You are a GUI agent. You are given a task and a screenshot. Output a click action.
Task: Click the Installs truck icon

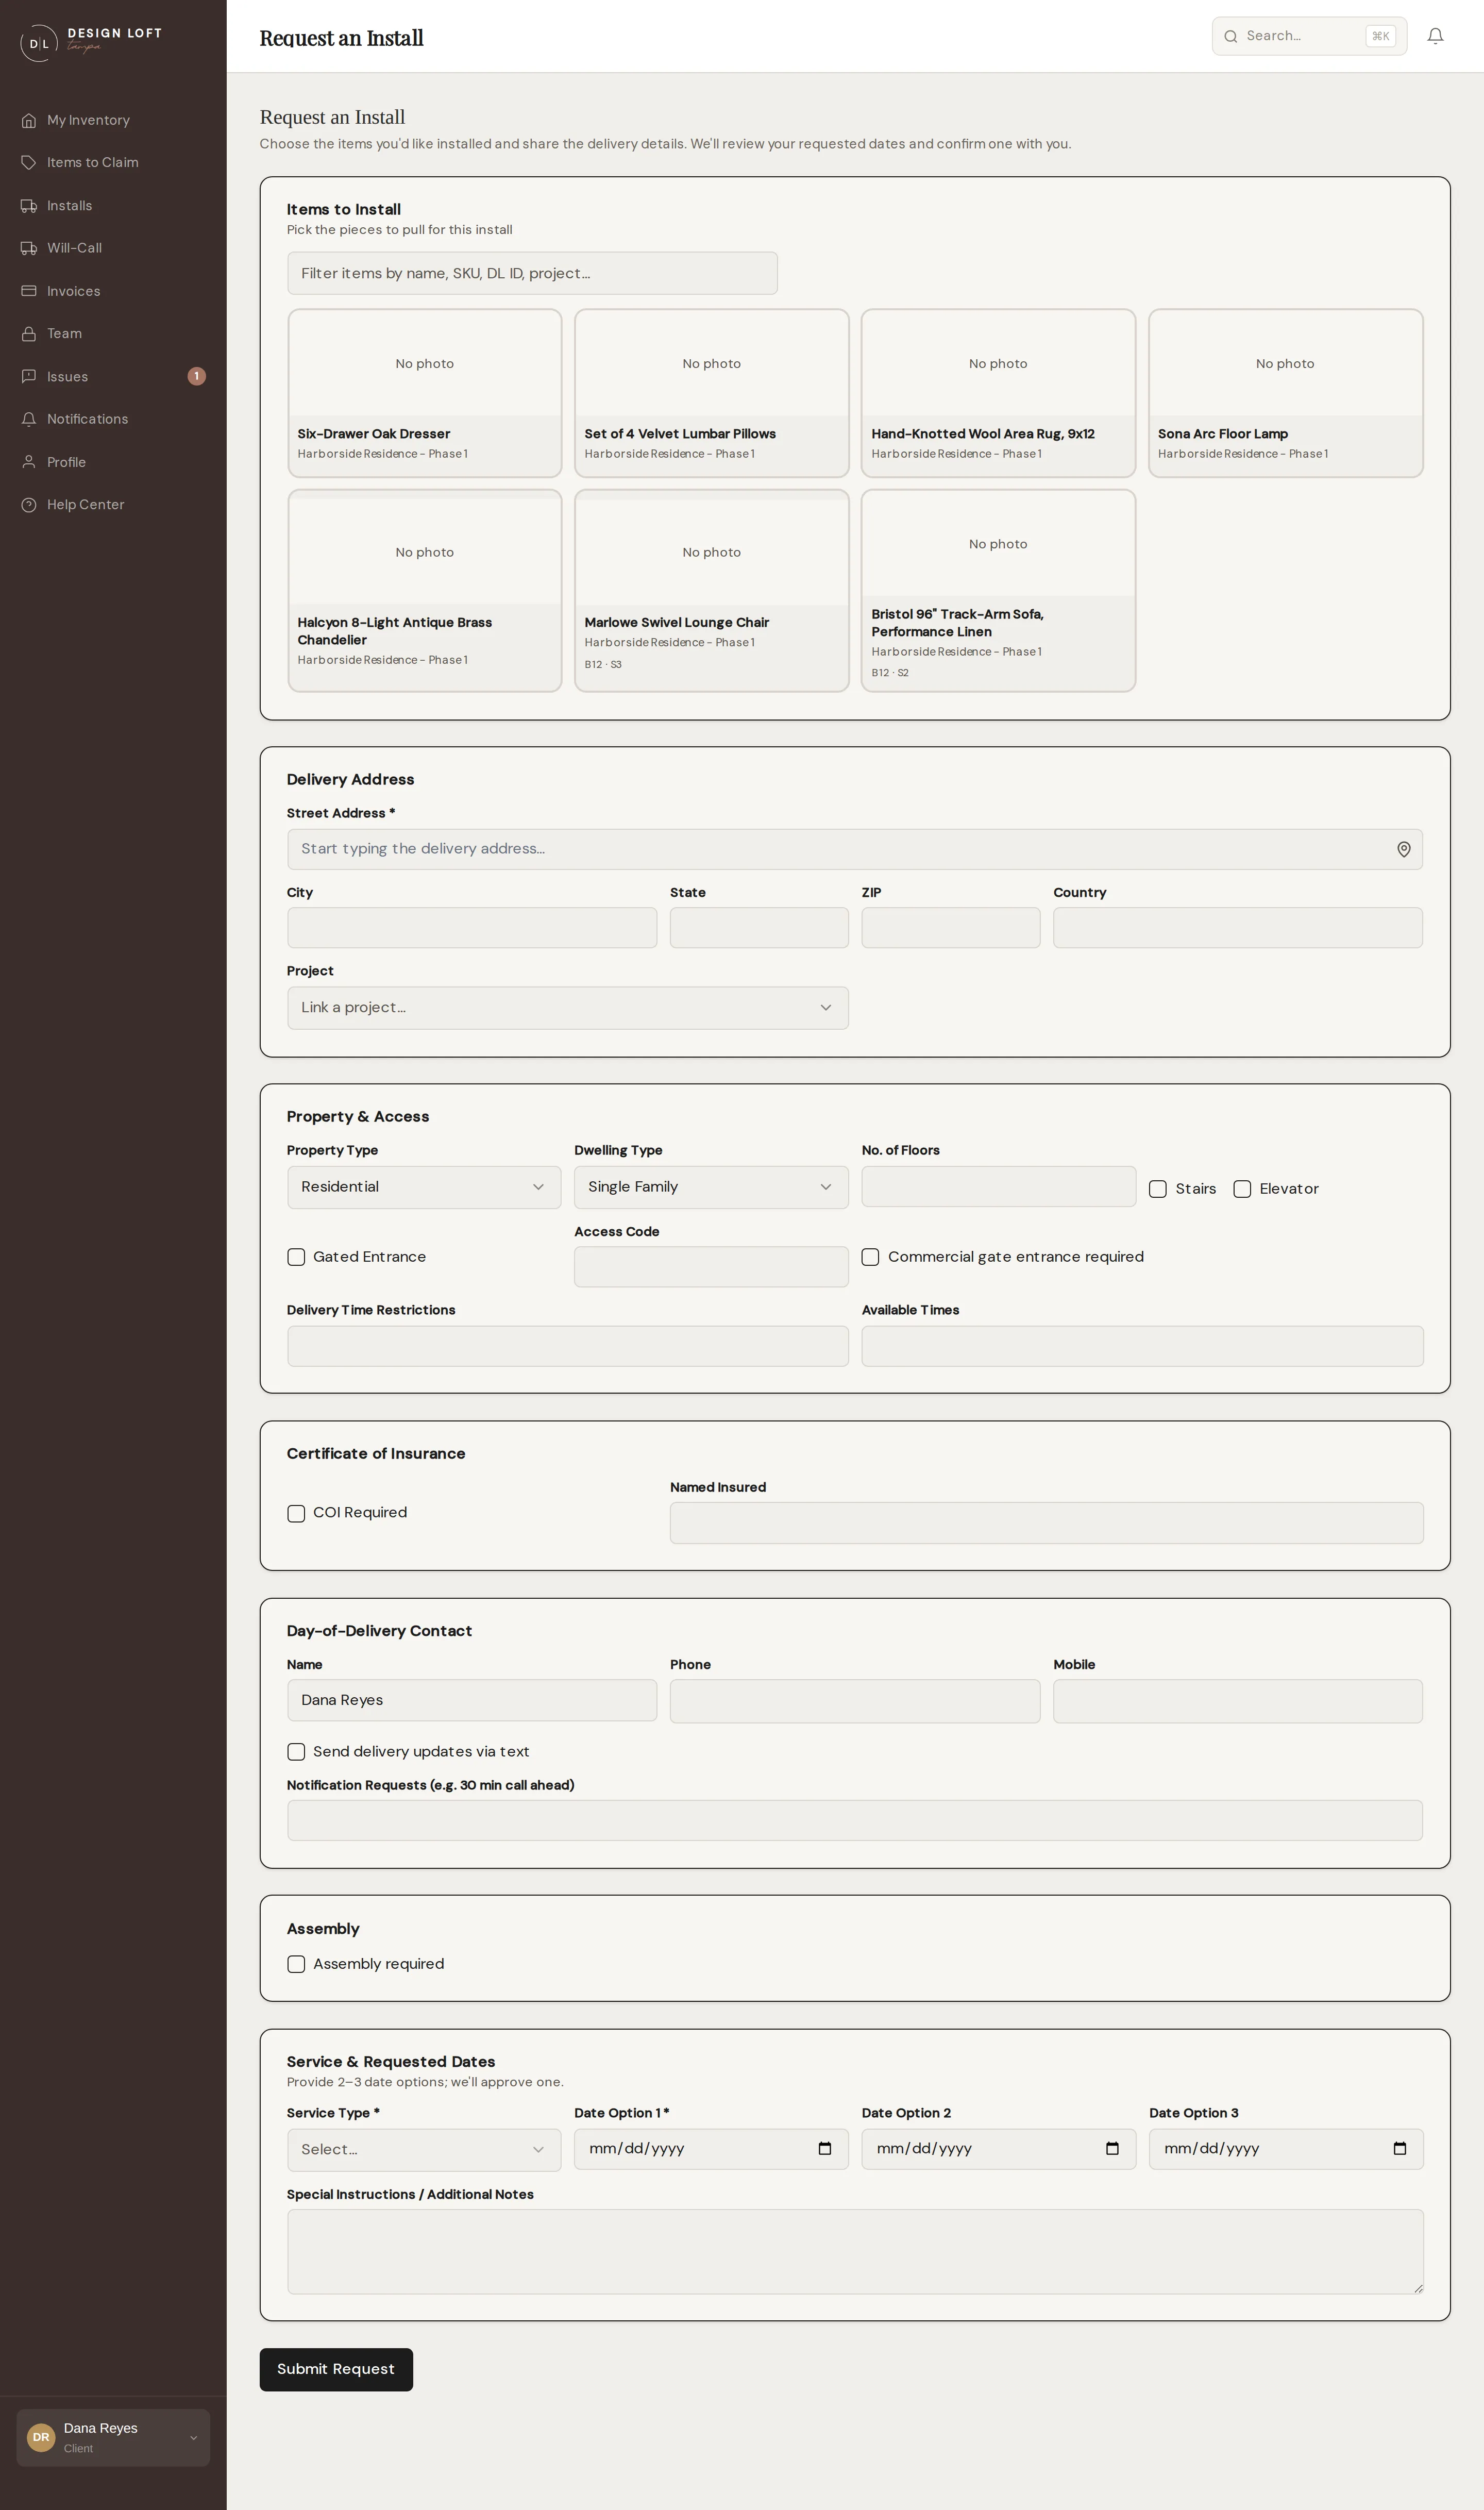pyautogui.click(x=29, y=206)
